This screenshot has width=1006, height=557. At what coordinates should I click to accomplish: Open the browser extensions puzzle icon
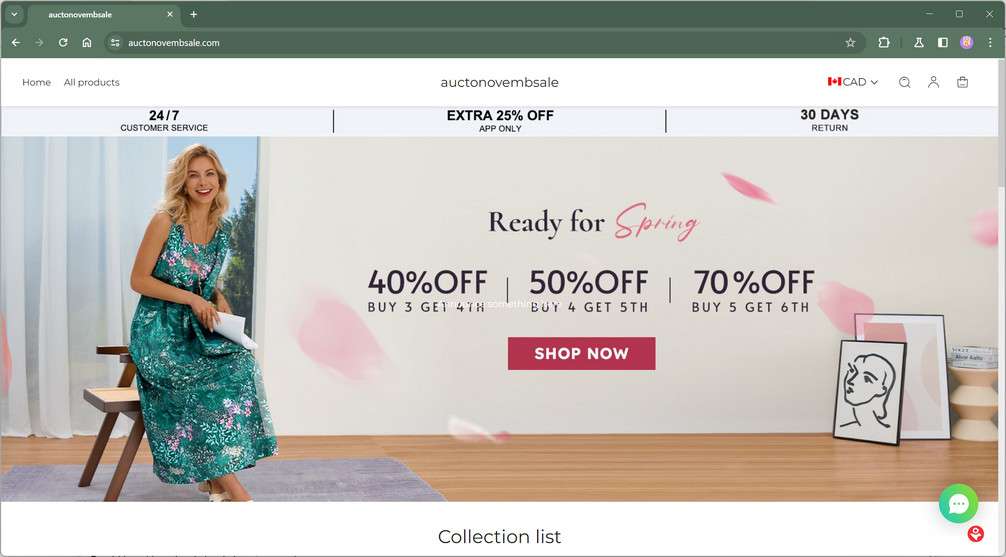point(884,42)
